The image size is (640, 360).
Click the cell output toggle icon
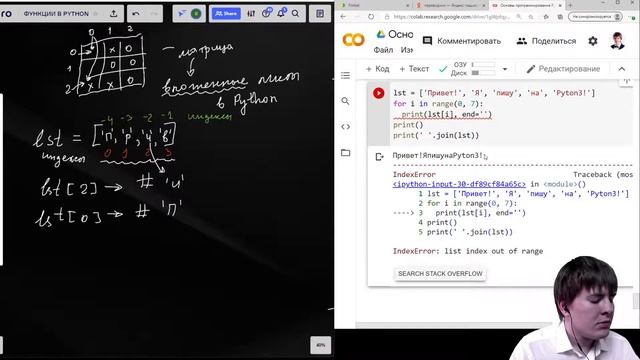[379, 157]
